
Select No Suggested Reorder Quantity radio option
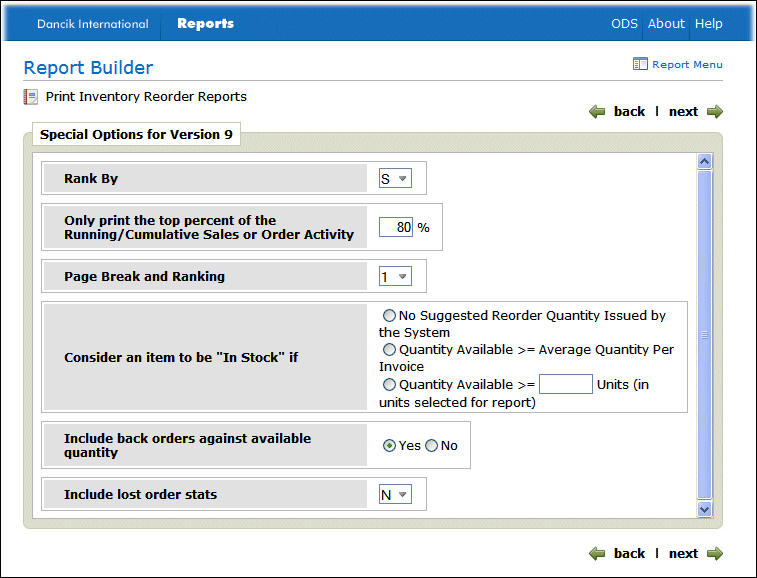[x=389, y=316]
